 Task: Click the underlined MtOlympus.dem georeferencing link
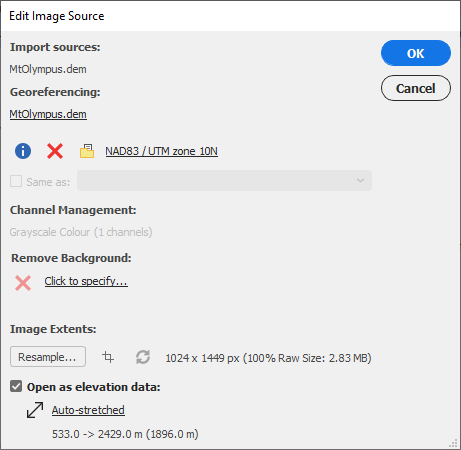click(48, 114)
